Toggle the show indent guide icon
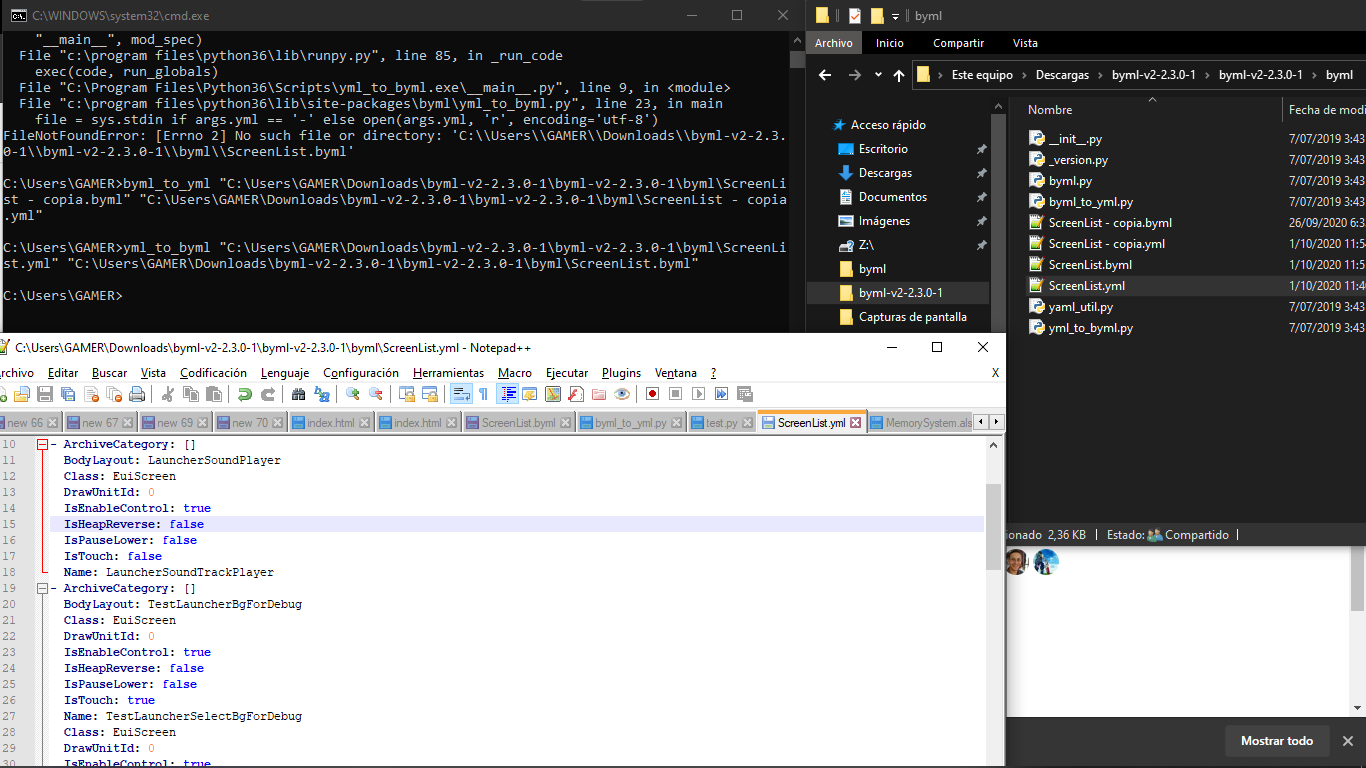 (x=506, y=393)
